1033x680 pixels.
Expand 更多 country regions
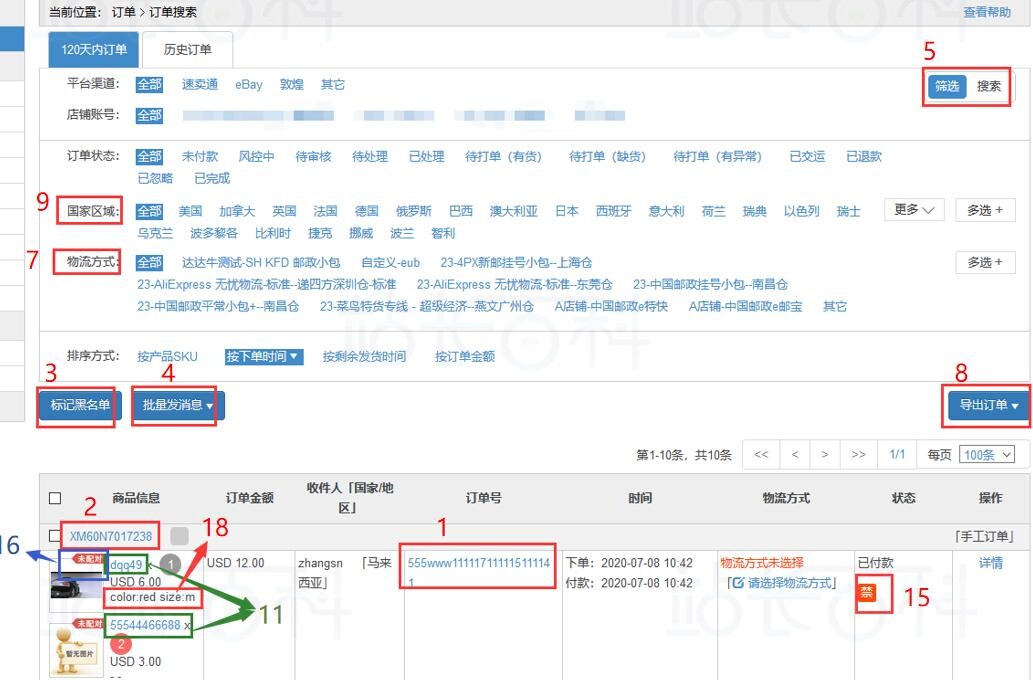[x=913, y=211]
